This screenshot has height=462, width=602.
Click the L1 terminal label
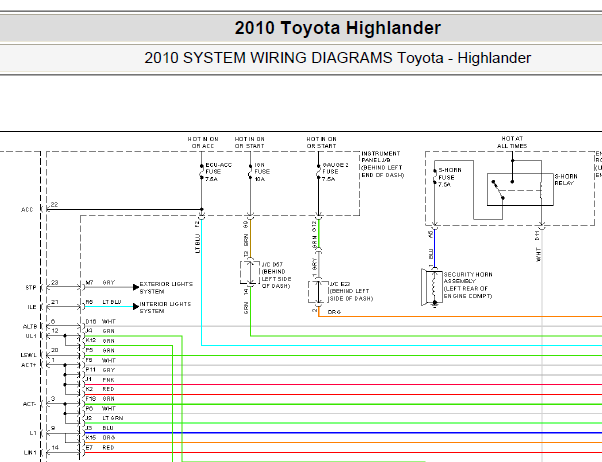click(x=33, y=433)
